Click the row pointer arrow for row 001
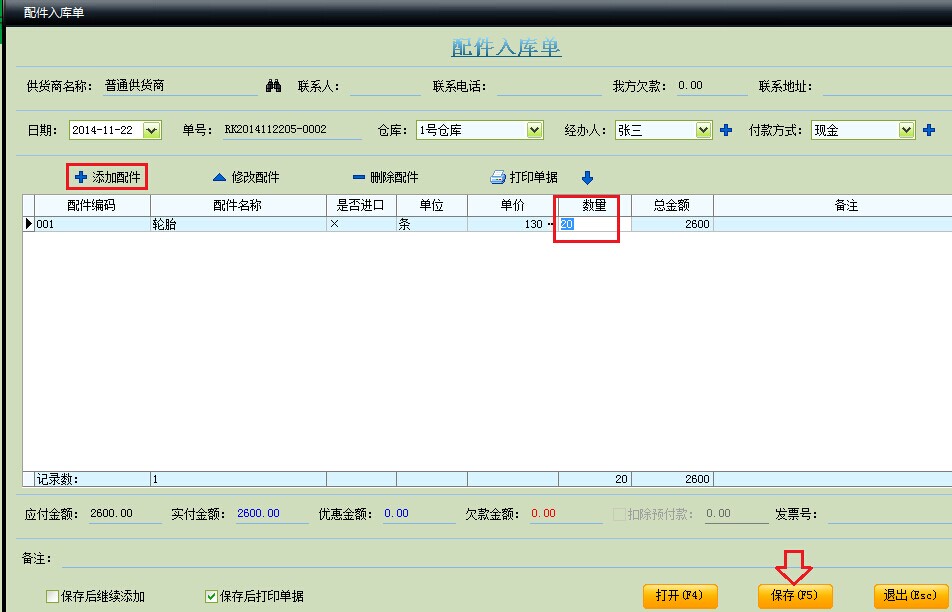952x612 pixels. pyautogui.click(x=29, y=224)
